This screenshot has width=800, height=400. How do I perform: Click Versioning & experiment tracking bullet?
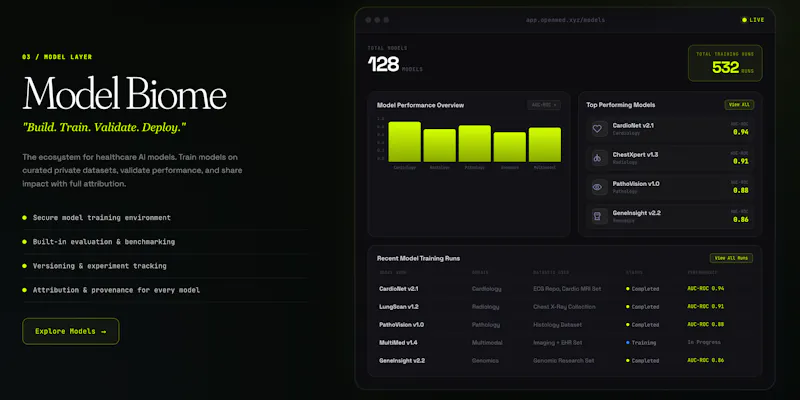[x=99, y=266]
